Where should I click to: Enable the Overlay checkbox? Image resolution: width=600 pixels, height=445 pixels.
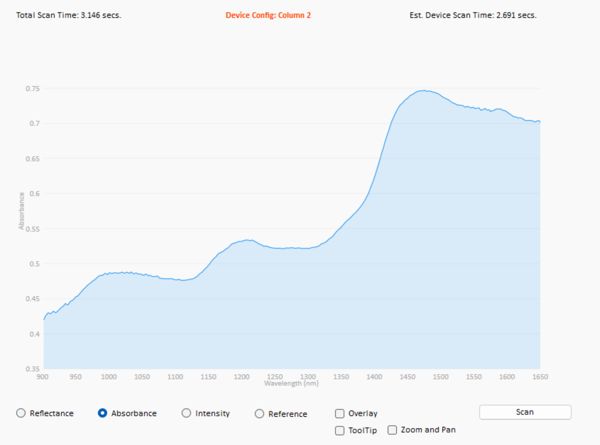click(340, 413)
